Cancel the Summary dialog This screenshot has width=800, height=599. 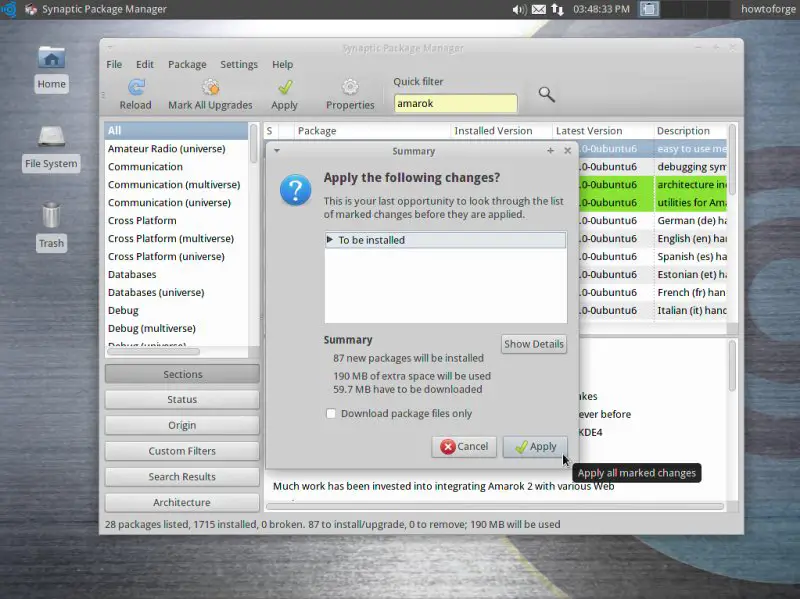pyautogui.click(x=464, y=447)
